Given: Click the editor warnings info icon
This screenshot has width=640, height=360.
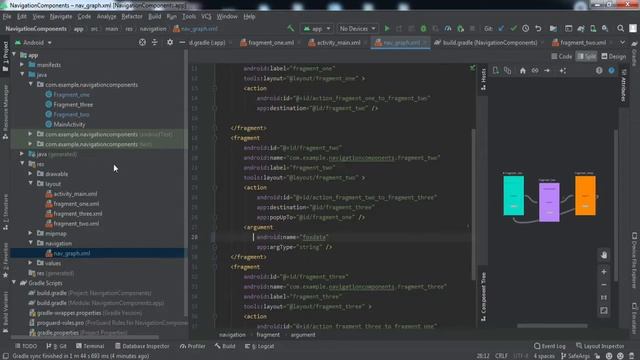Looking at the screenshot, I should coord(599,71).
